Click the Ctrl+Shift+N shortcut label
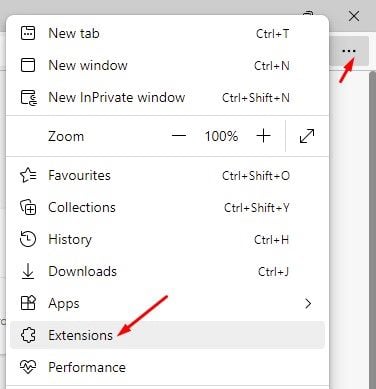This screenshot has height=389, width=376. click(x=256, y=98)
